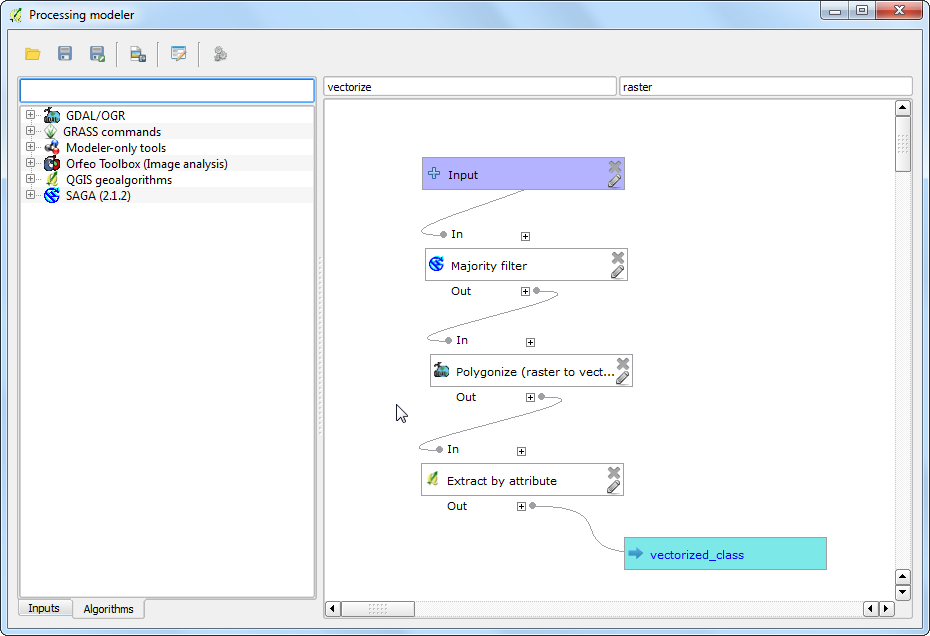Click the vertical scrollbar thumb

pyautogui.click(x=903, y=144)
